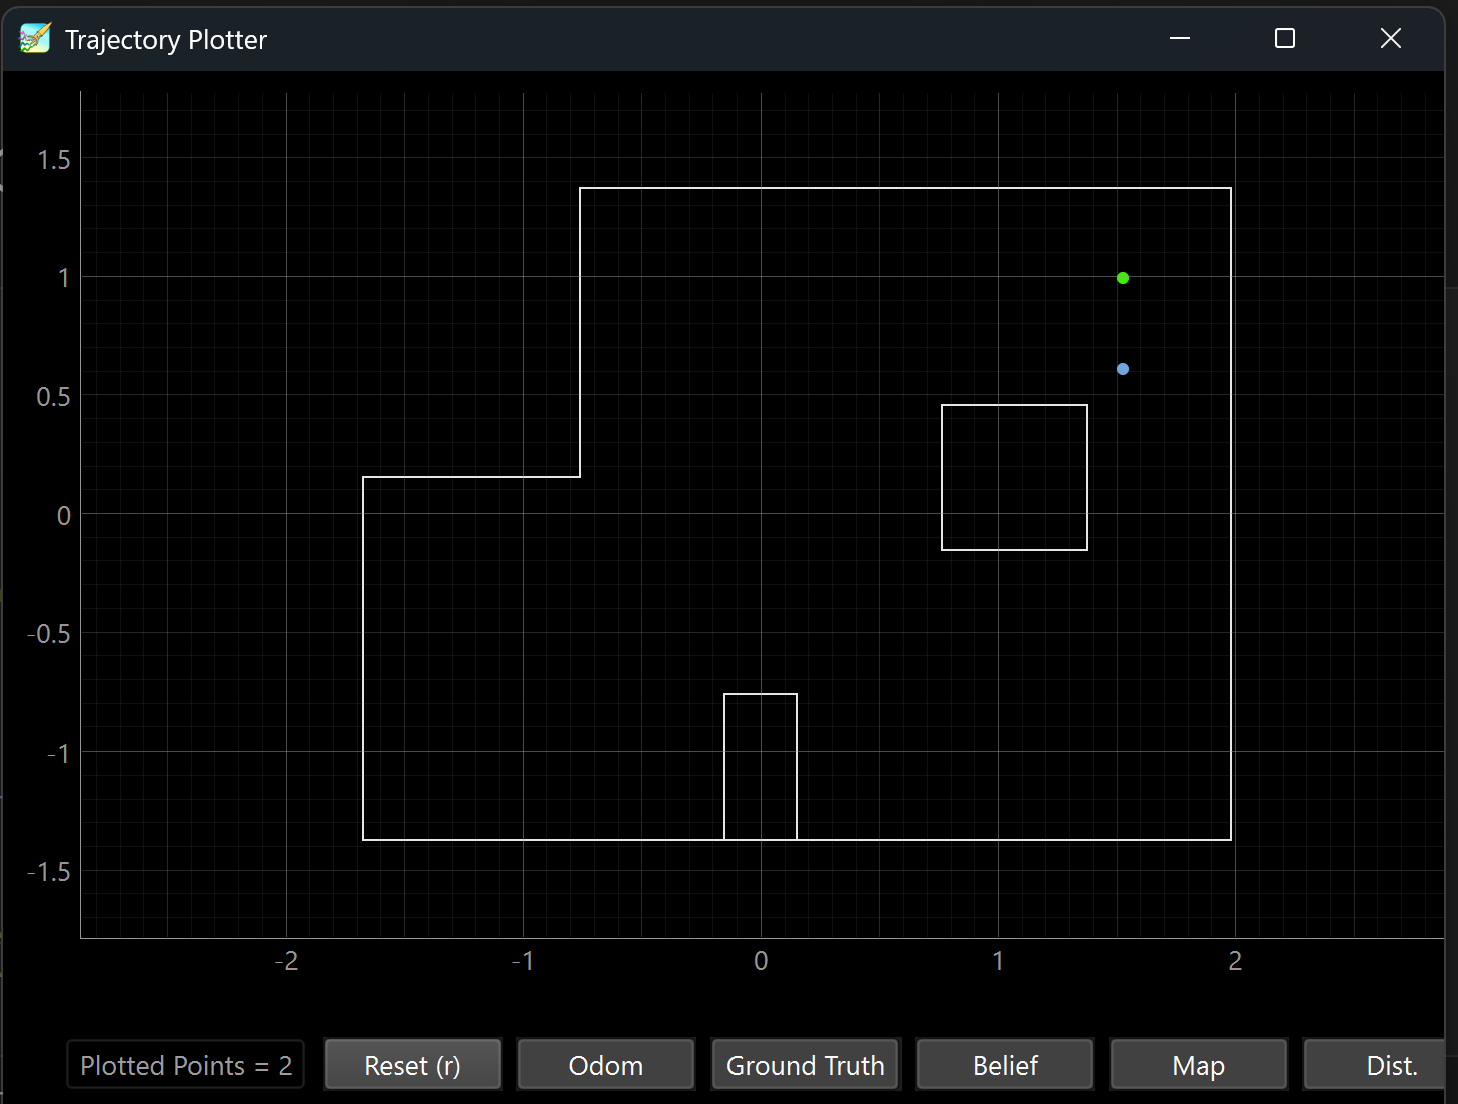Click the y-axis label -1
The width and height of the screenshot is (1458, 1104).
tap(59, 753)
